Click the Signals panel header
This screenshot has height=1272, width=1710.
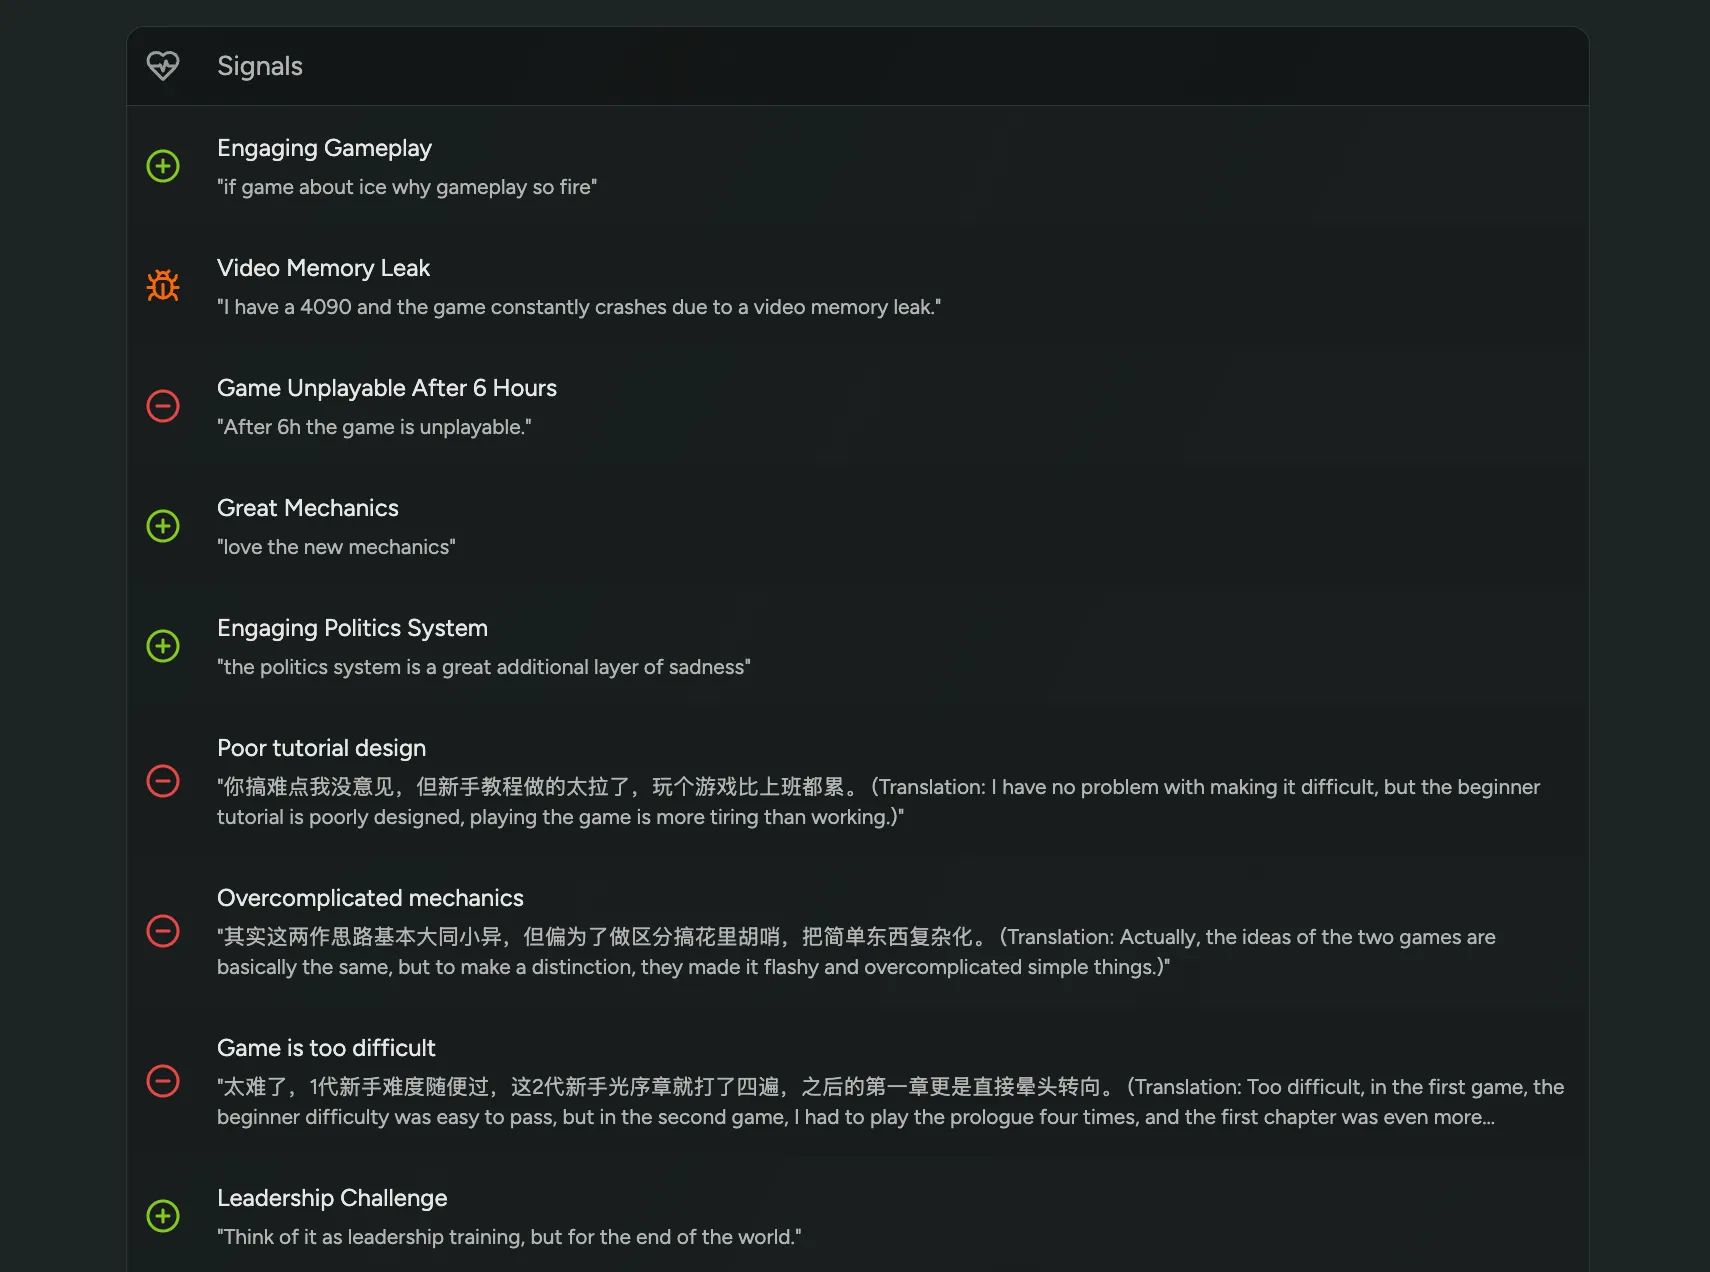pyautogui.click(x=260, y=66)
